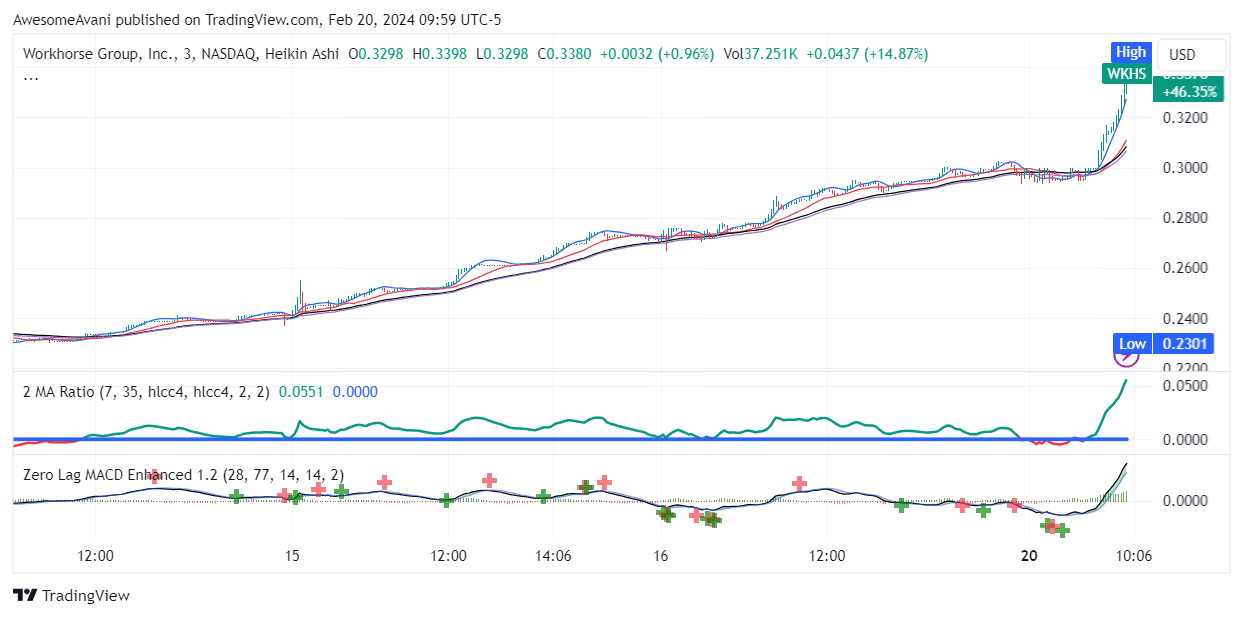This screenshot has height=617, width=1243.
Task: Click the 2 MA Ratio indicator legend
Action: (x=146, y=392)
